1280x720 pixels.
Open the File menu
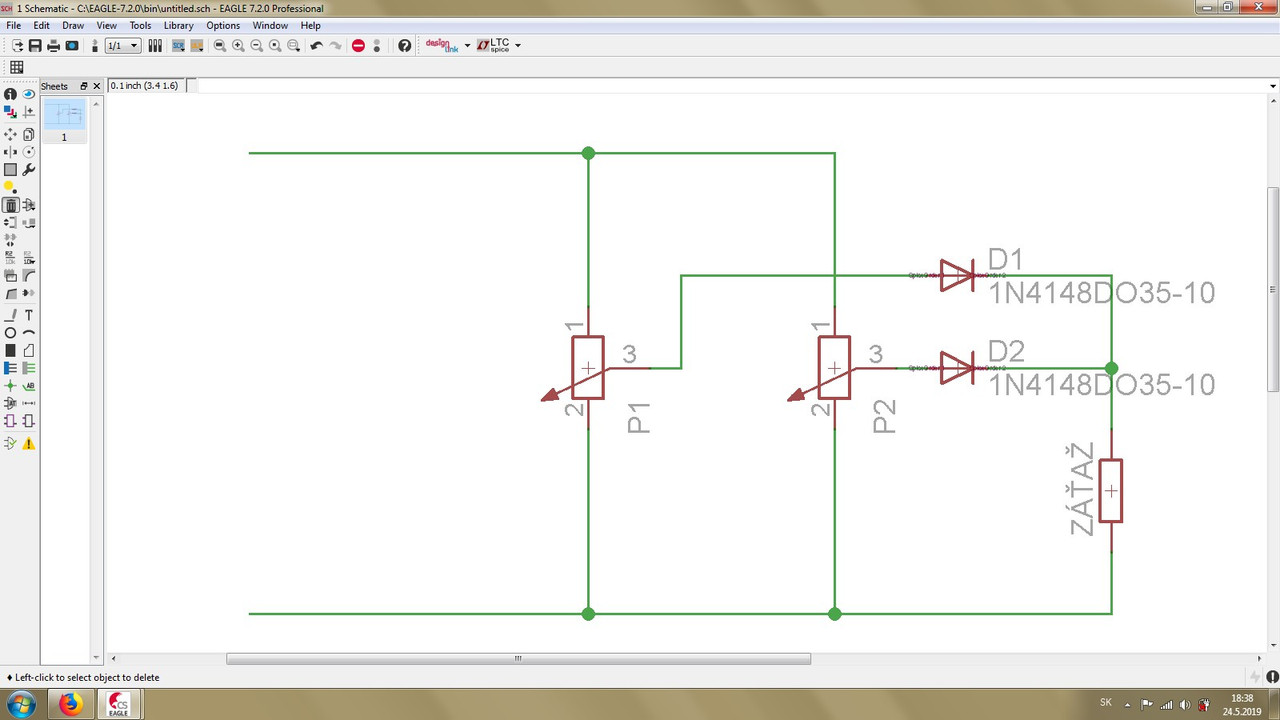(x=14, y=25)
